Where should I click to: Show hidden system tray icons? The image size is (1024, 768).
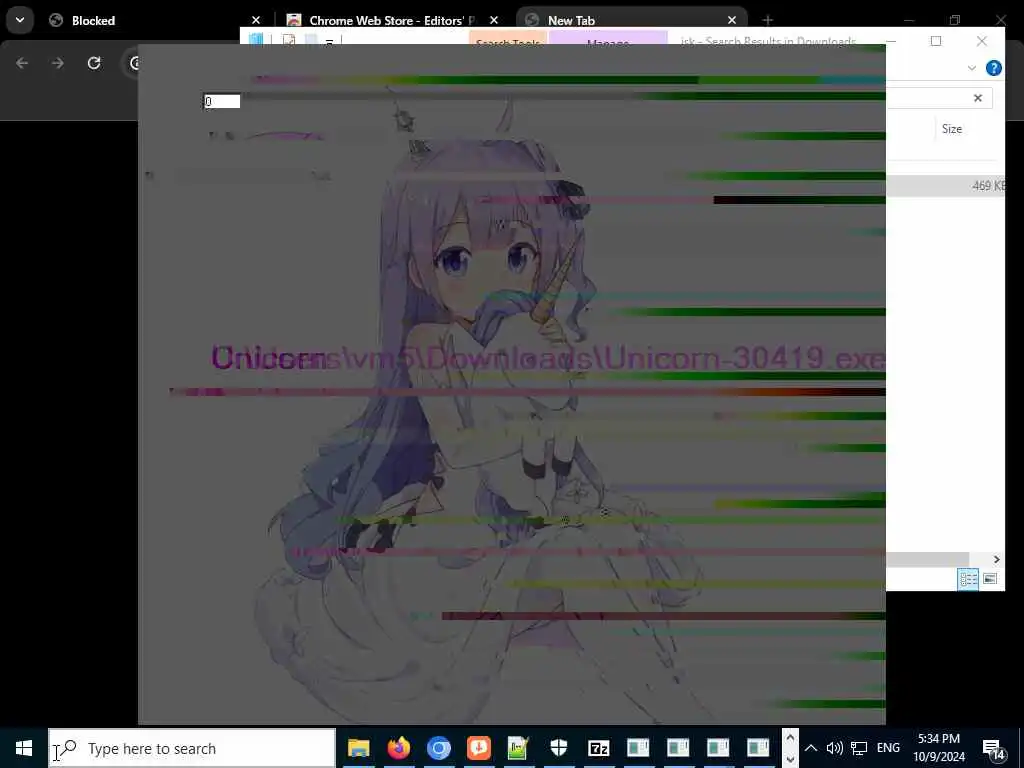(x=810, y=748)
